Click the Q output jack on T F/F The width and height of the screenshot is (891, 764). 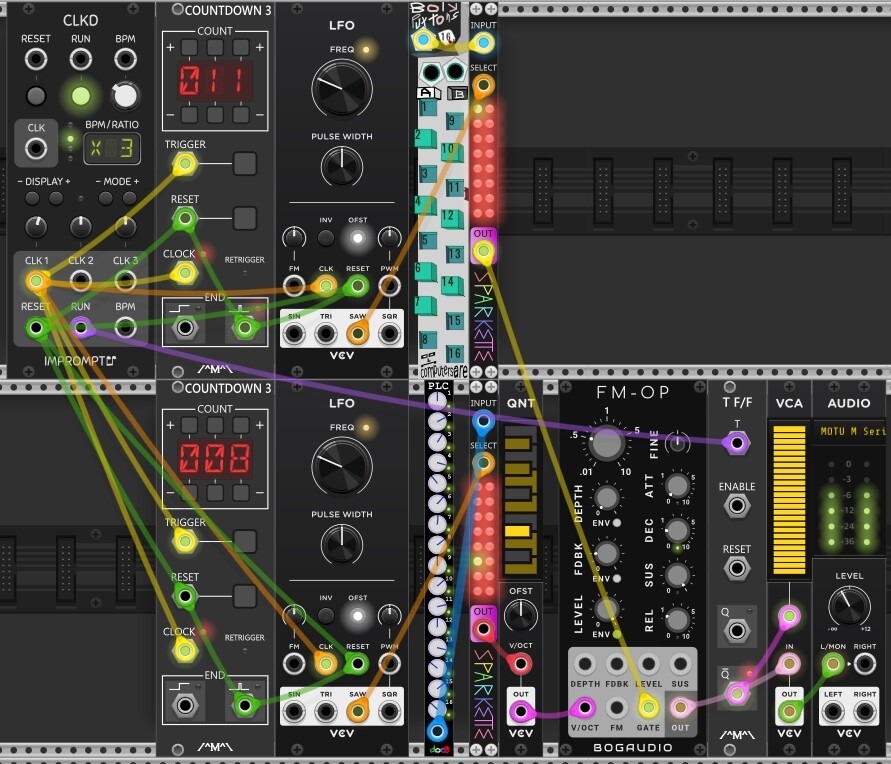736,631
